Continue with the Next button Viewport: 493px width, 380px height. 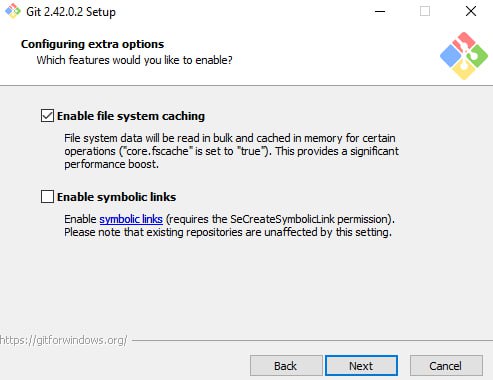[x=361, y=366]
